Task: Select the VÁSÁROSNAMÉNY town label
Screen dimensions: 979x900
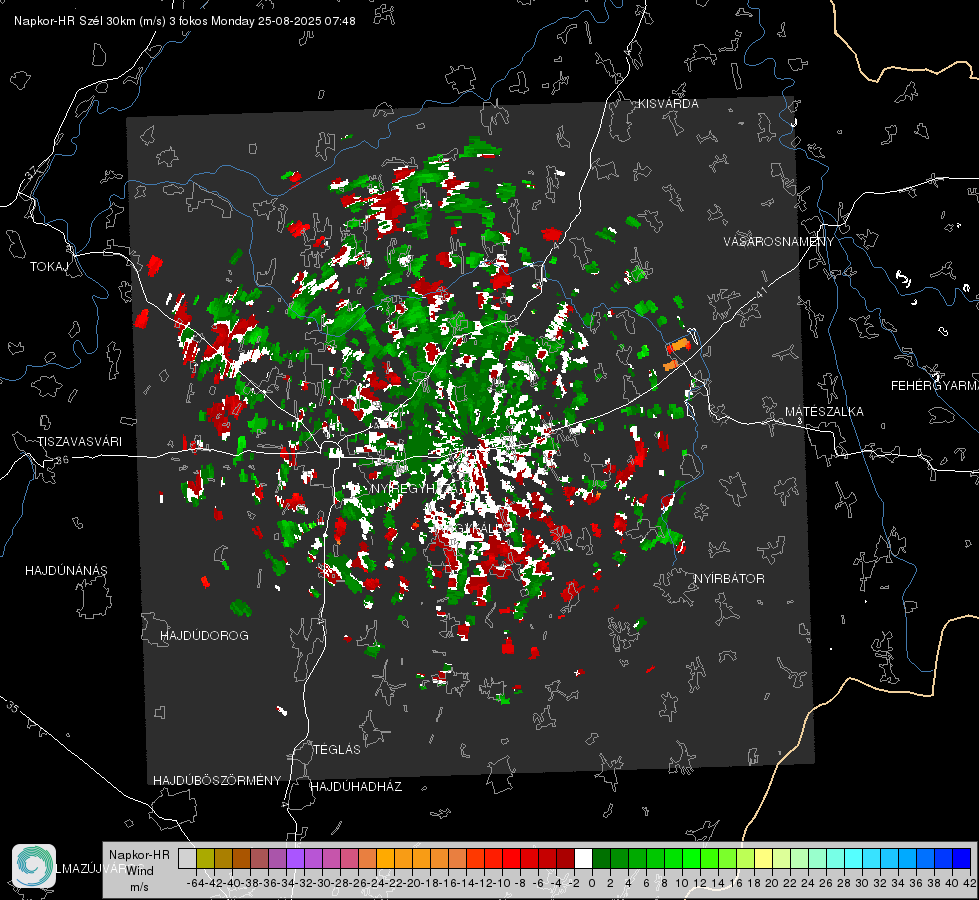Action: (x=779, y=241)
